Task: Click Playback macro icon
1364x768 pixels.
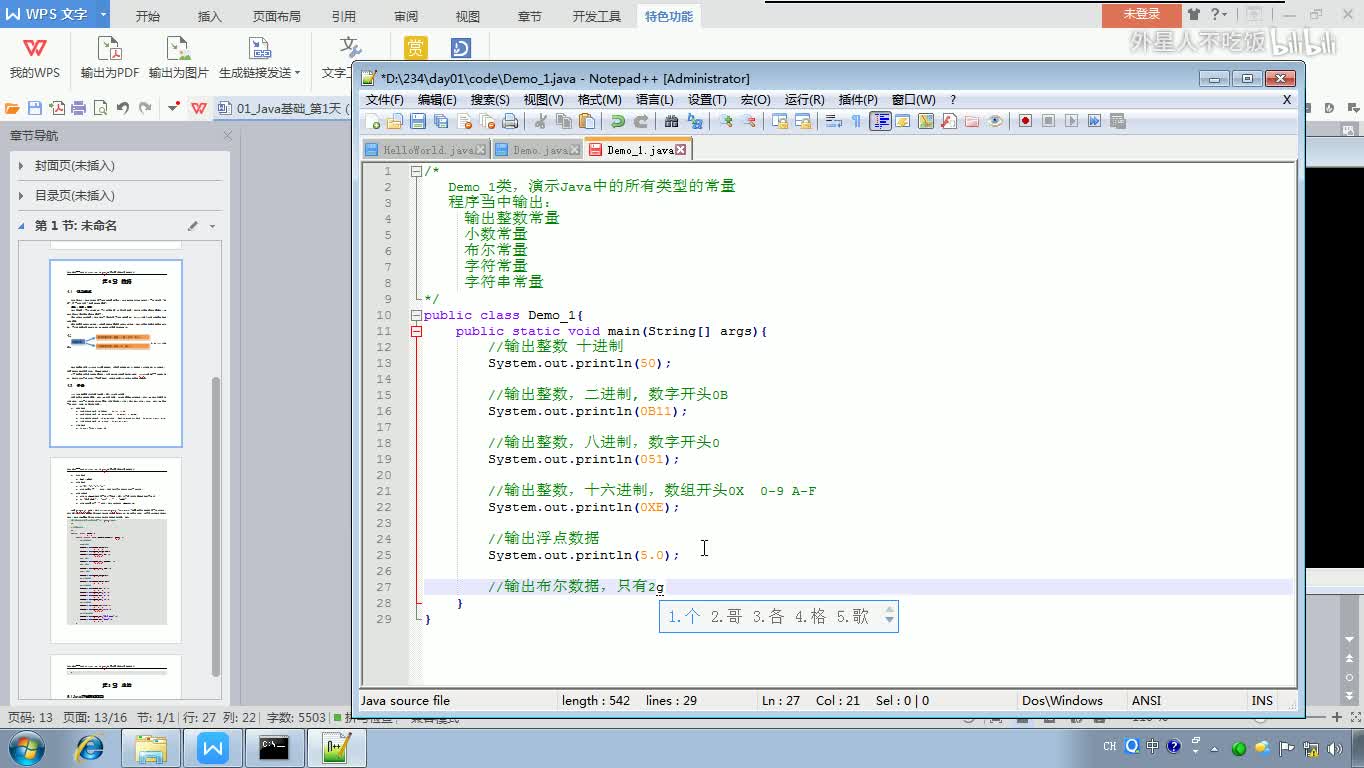Action: pyautogui.click(x=1071, y=121)
